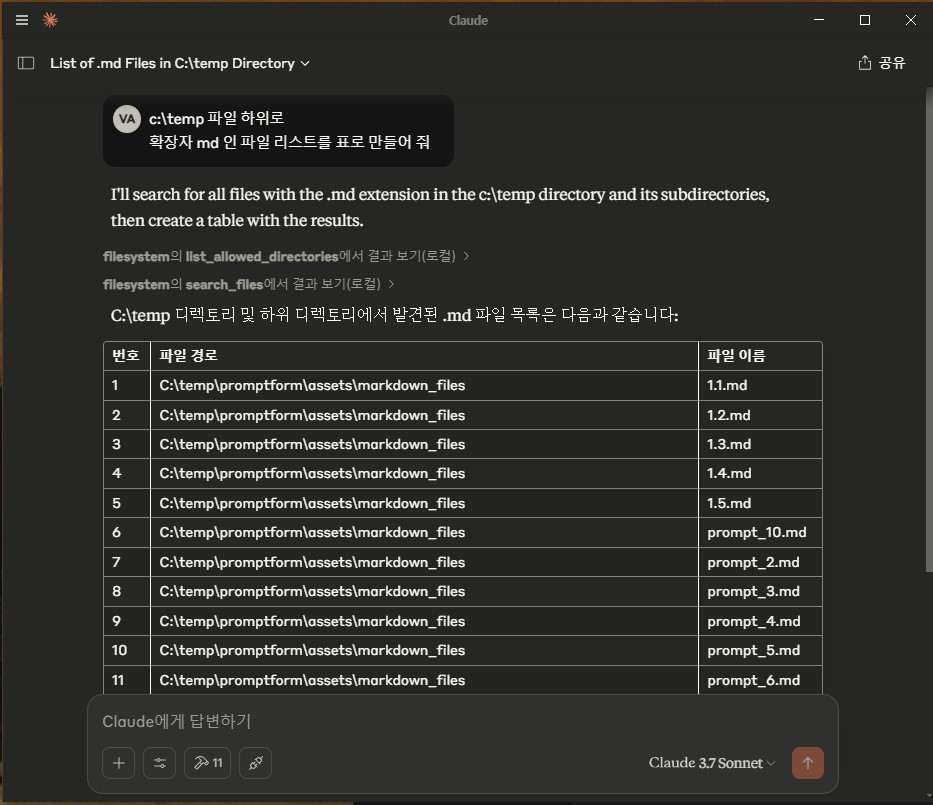Toggle the sidebar panel icon

click(x=26, y=63)
